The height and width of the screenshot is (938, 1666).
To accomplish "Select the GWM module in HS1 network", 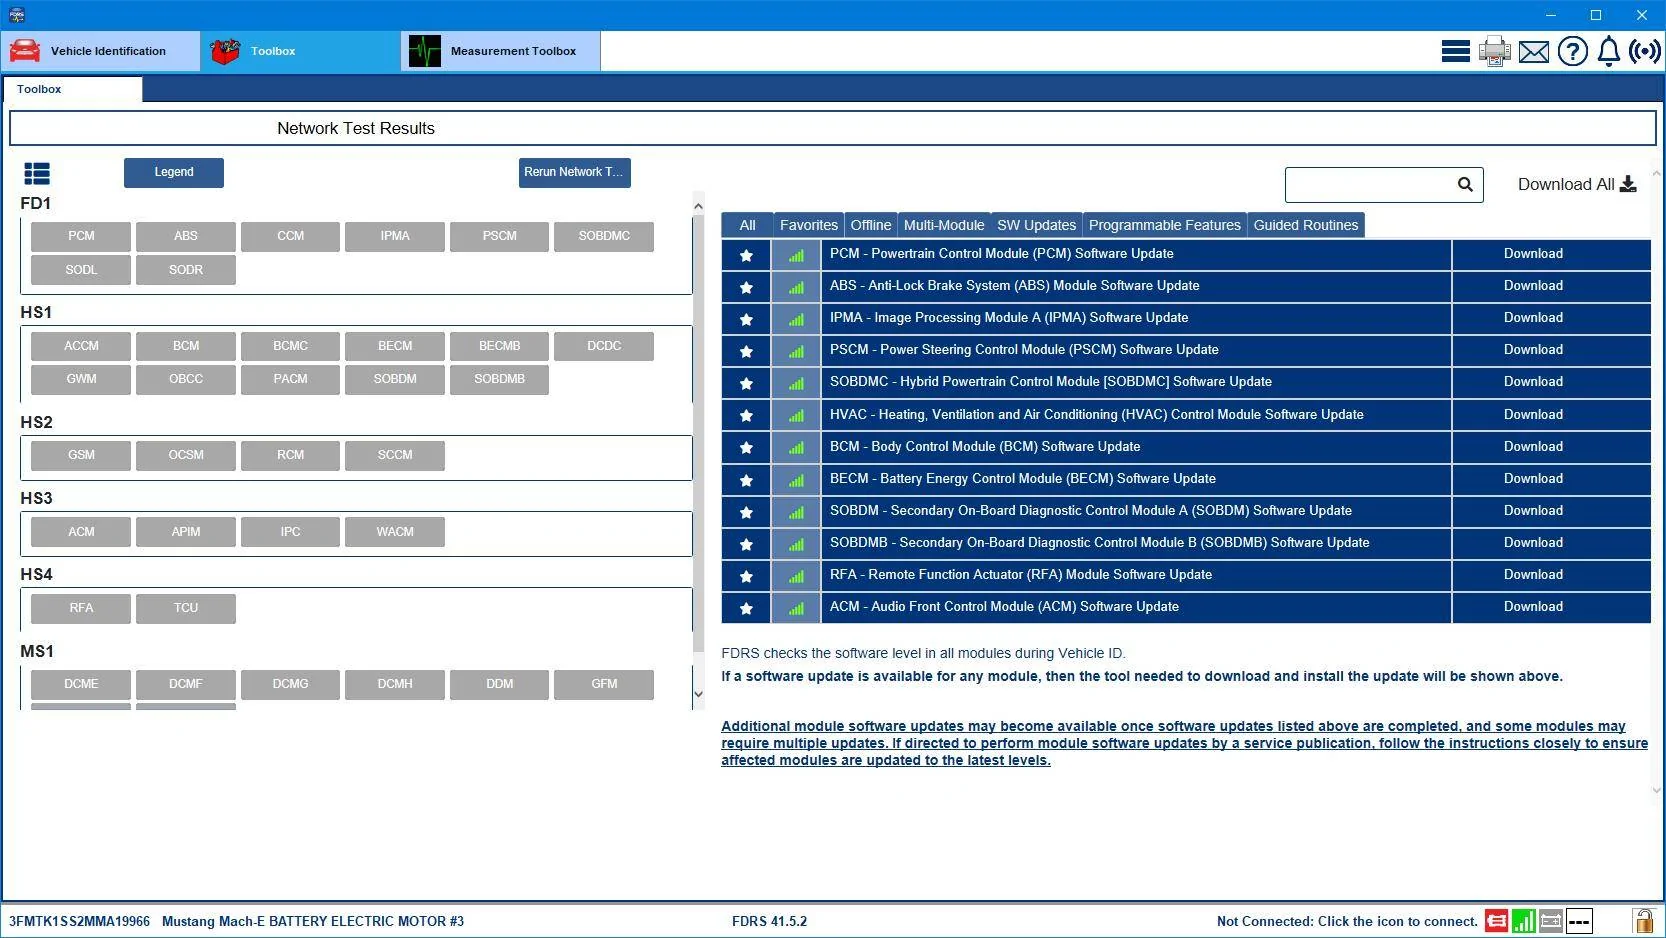I will pos(81,380).
